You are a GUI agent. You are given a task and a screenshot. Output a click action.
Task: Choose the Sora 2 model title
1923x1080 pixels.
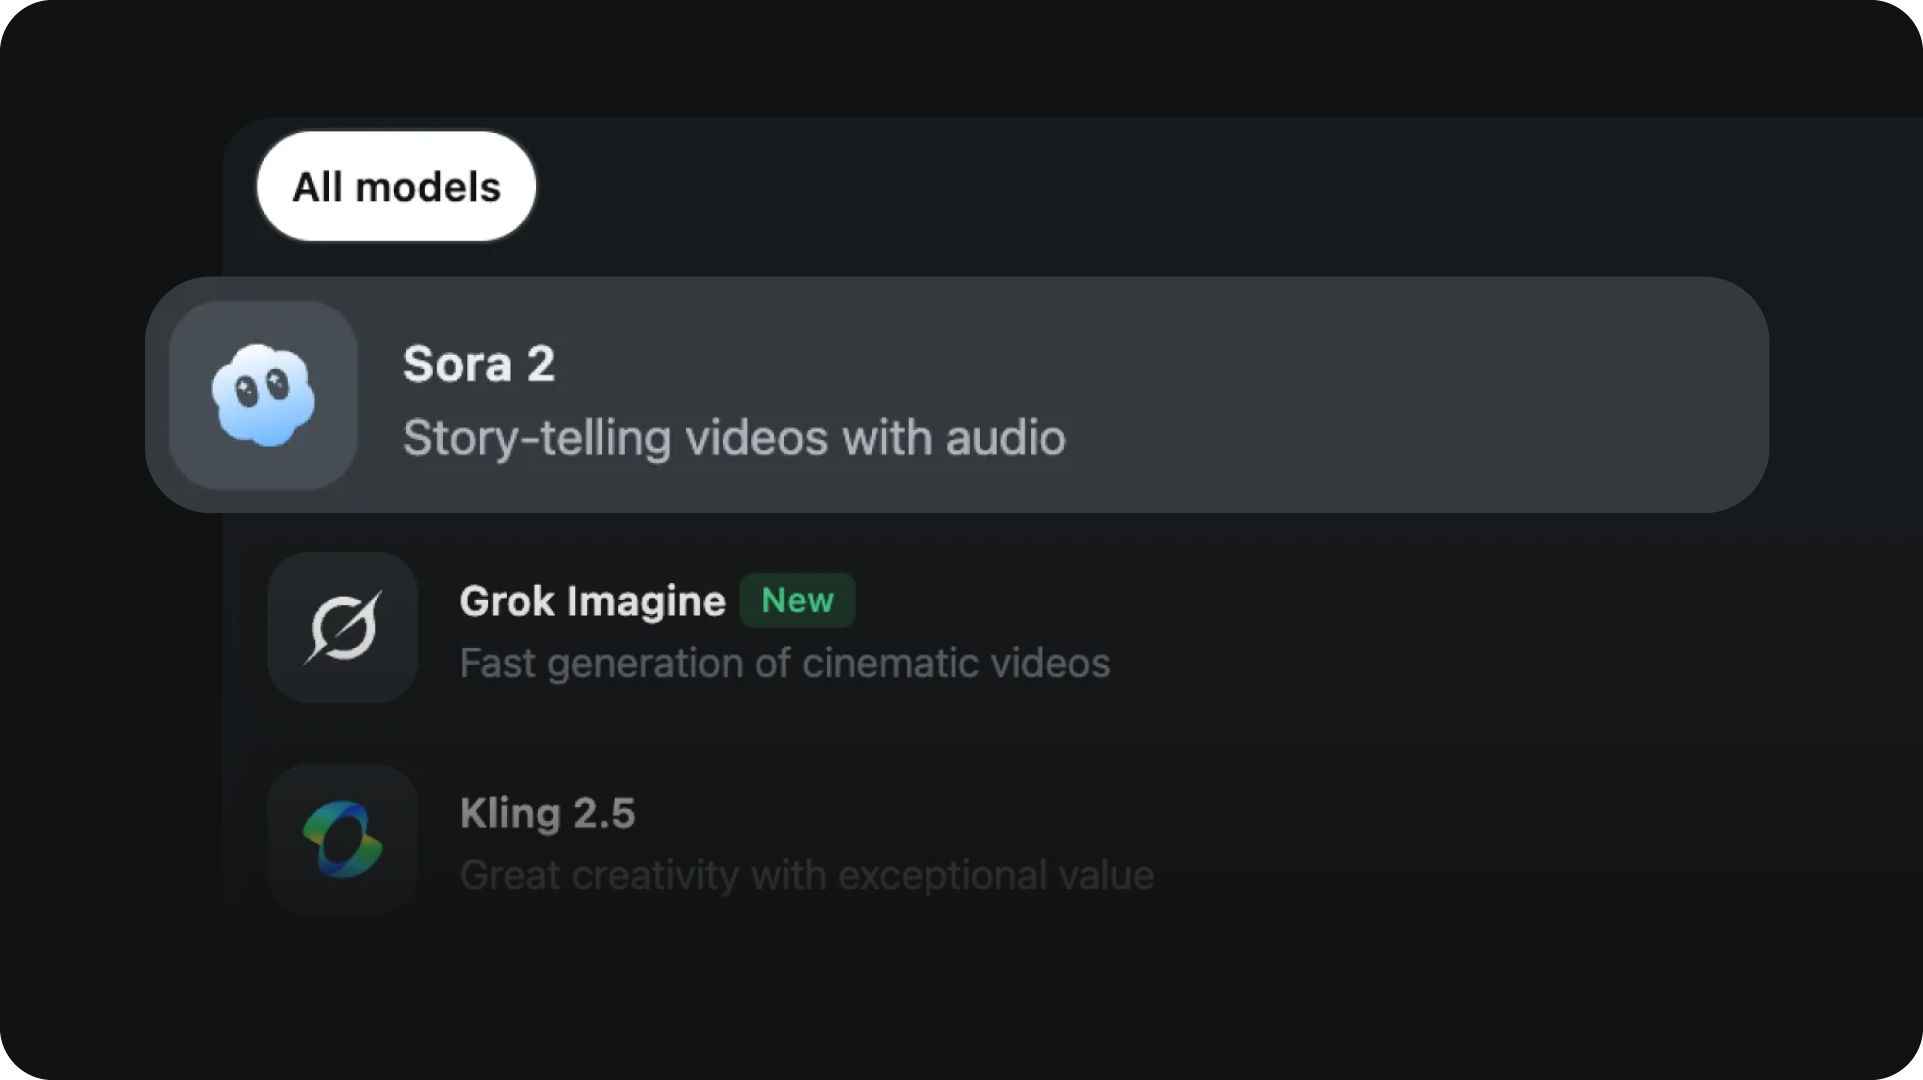[x=478, y=364]
